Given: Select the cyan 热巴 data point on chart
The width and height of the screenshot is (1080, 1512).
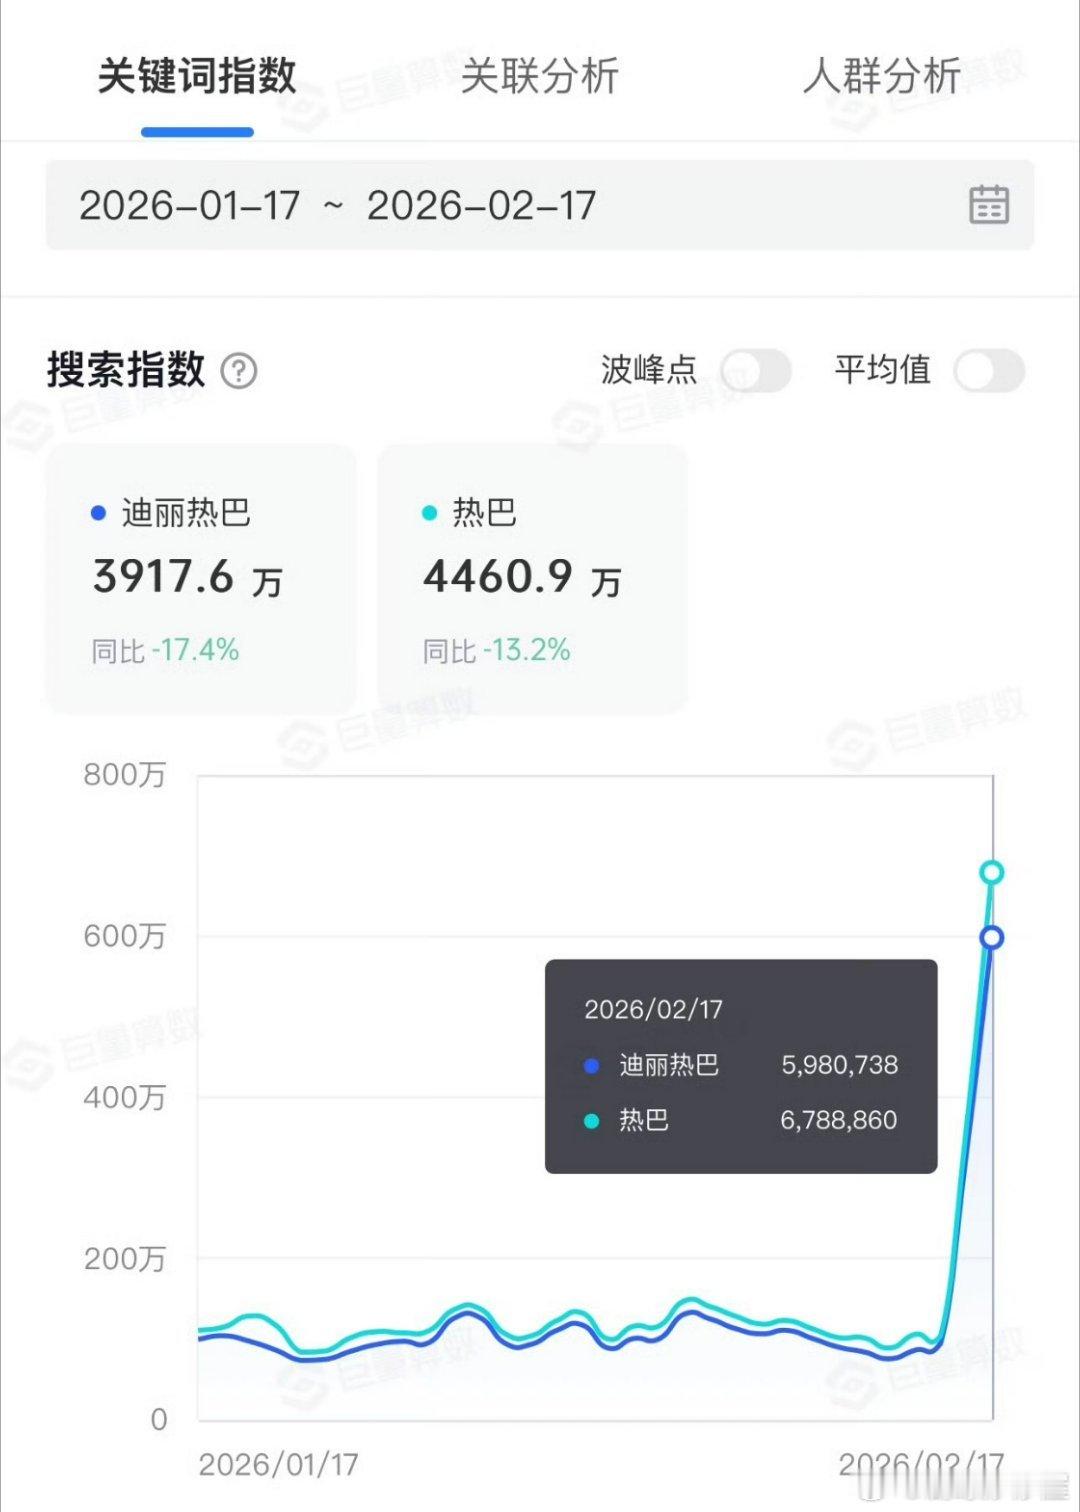Looking at the screenshot, I should tap(991, 872).
